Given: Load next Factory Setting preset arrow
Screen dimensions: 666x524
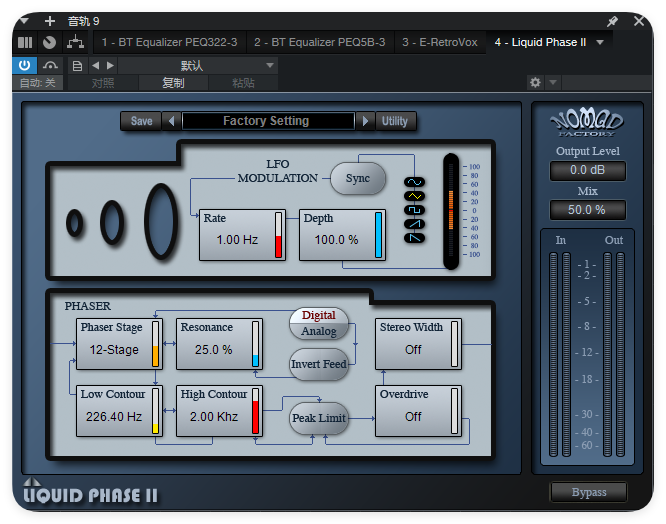Looking at the screenshot, I should tap(365, 121).
